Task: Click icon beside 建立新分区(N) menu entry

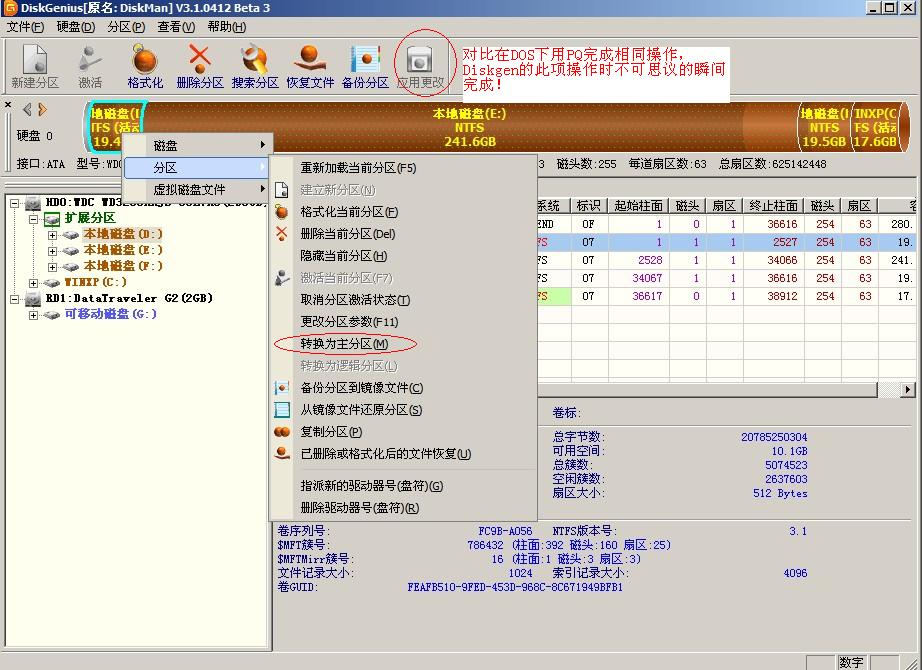Action: coord(282,190)
